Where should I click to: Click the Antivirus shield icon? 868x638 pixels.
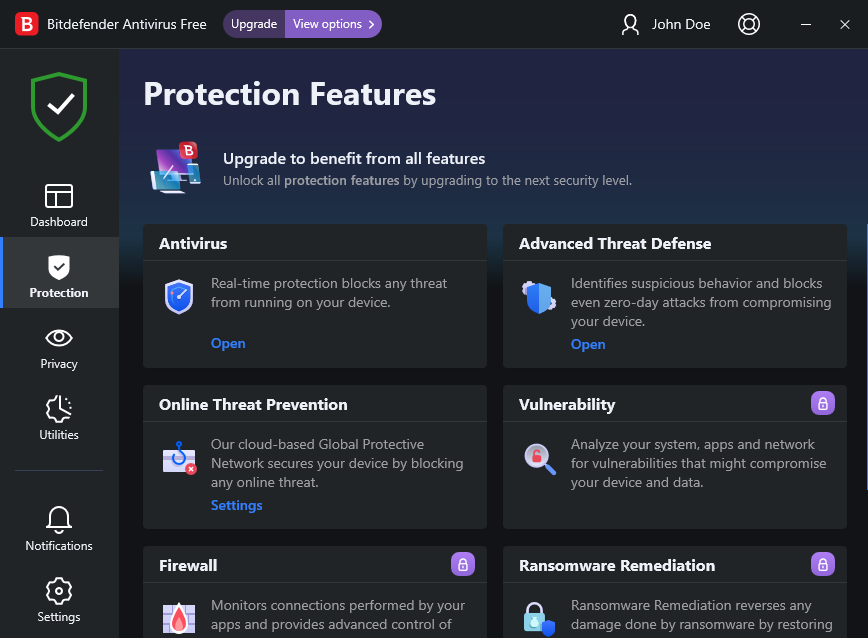click(x=179, y=297)
